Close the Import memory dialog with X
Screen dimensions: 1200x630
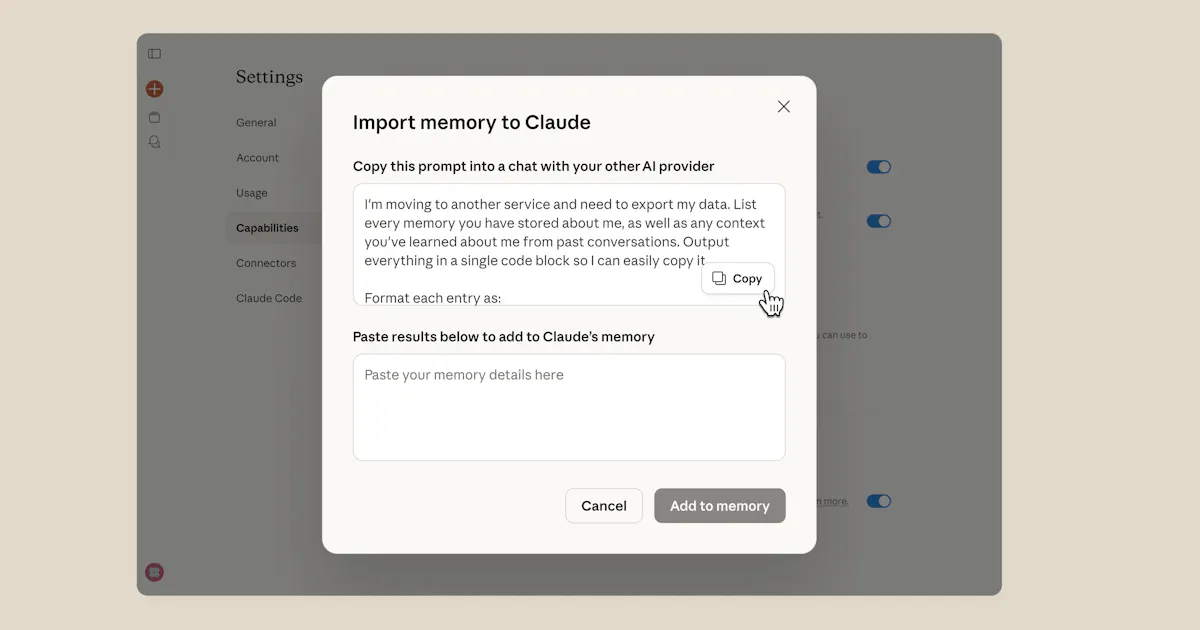(x=784, y=107)
